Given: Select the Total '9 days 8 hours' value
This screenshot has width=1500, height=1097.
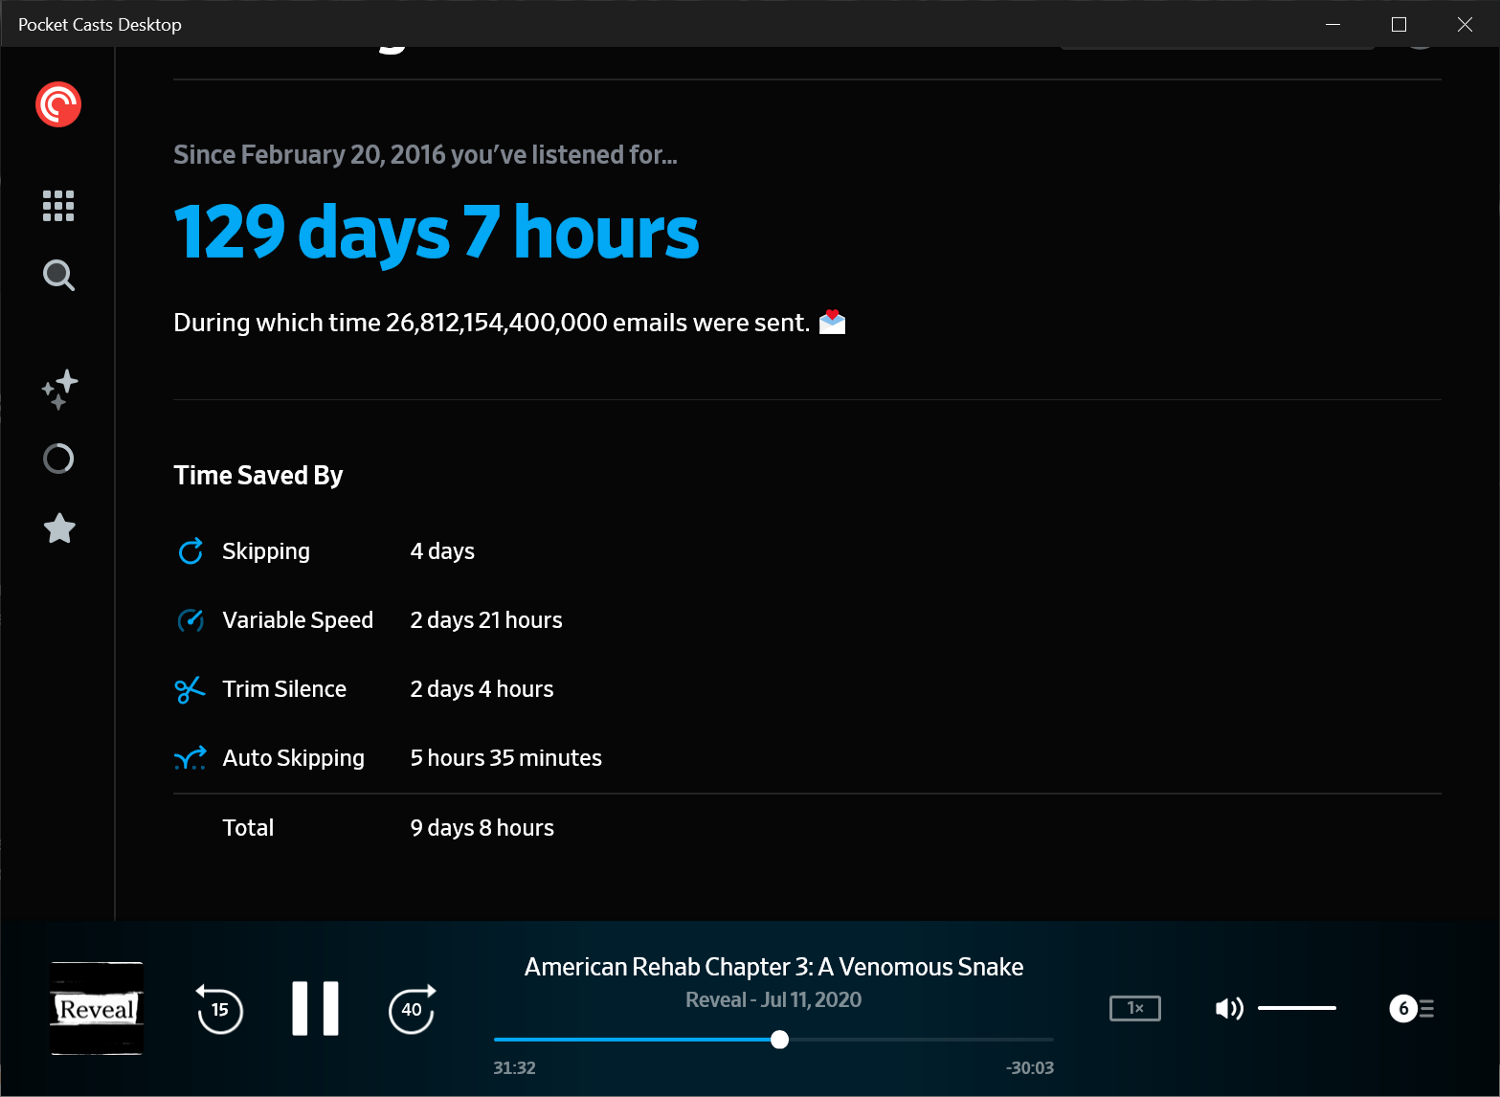Looking at the screenshot, I should click(x=482, y=828).
